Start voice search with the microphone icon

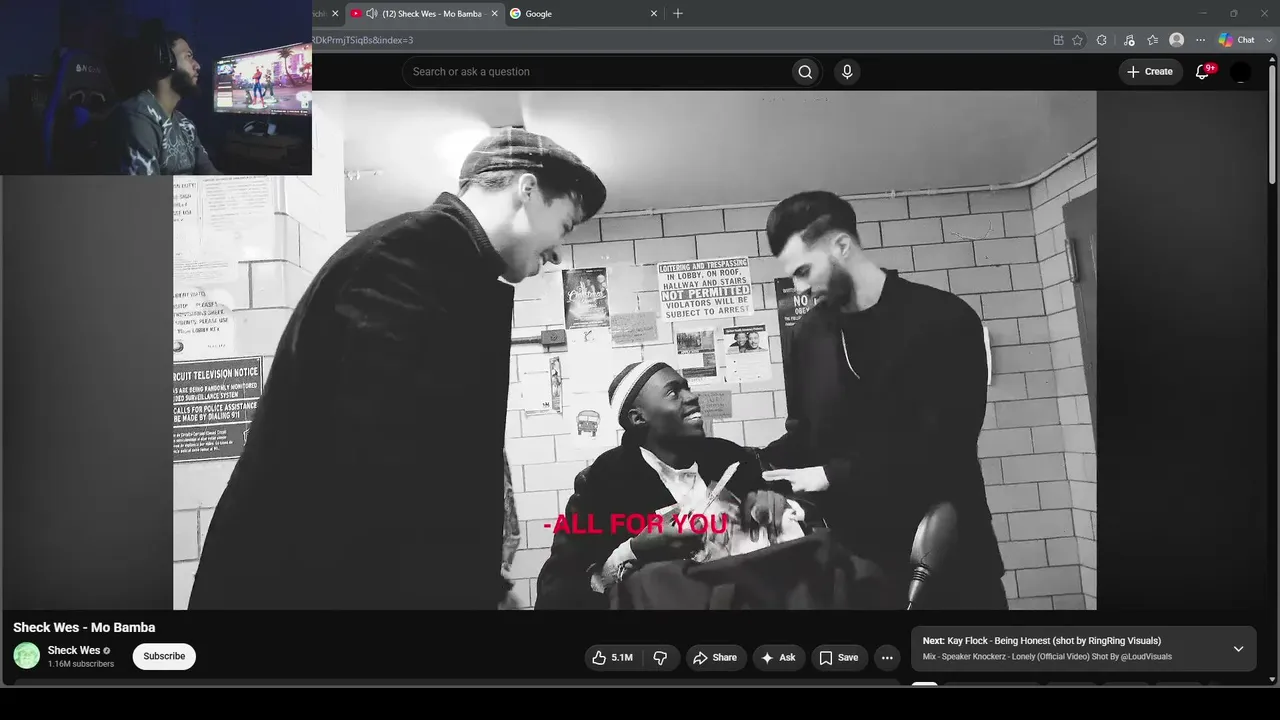pyautogui.click(x=847, y=72)
